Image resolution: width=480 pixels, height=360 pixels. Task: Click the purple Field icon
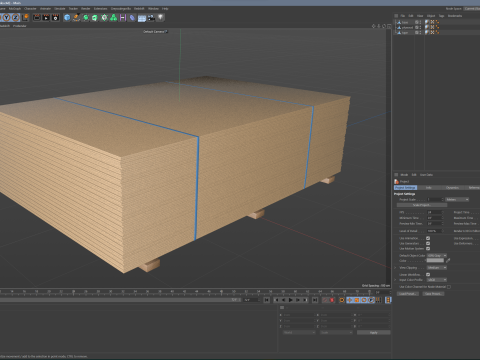[123, 17]
